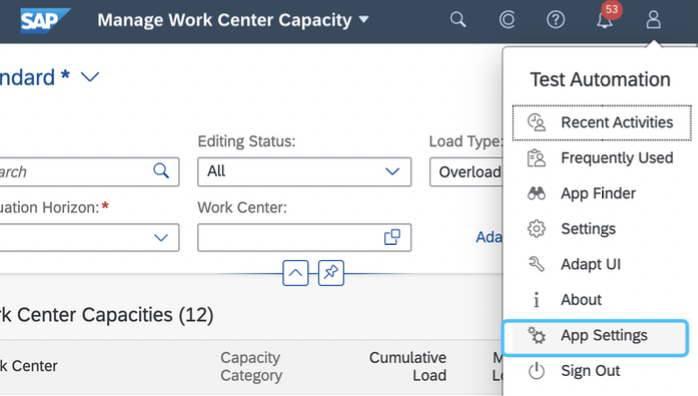The width and height of the screenshot is (698, 396).
Task: Choose App Settings in the user menu
Action: [x=595, y=337]
